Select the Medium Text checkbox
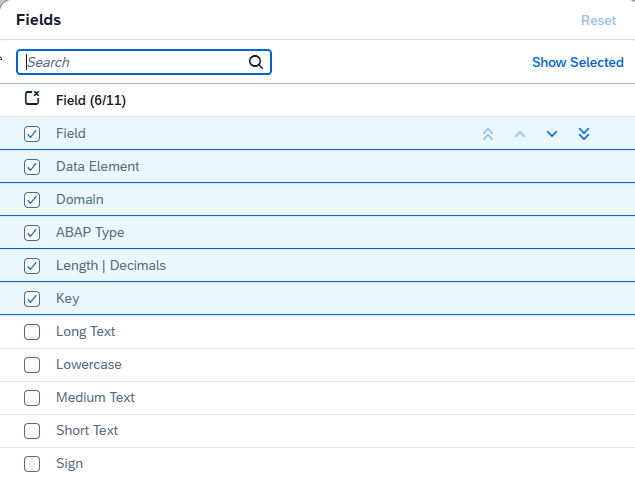This screenshot has width=635, height=478. [x=32, y=398]
